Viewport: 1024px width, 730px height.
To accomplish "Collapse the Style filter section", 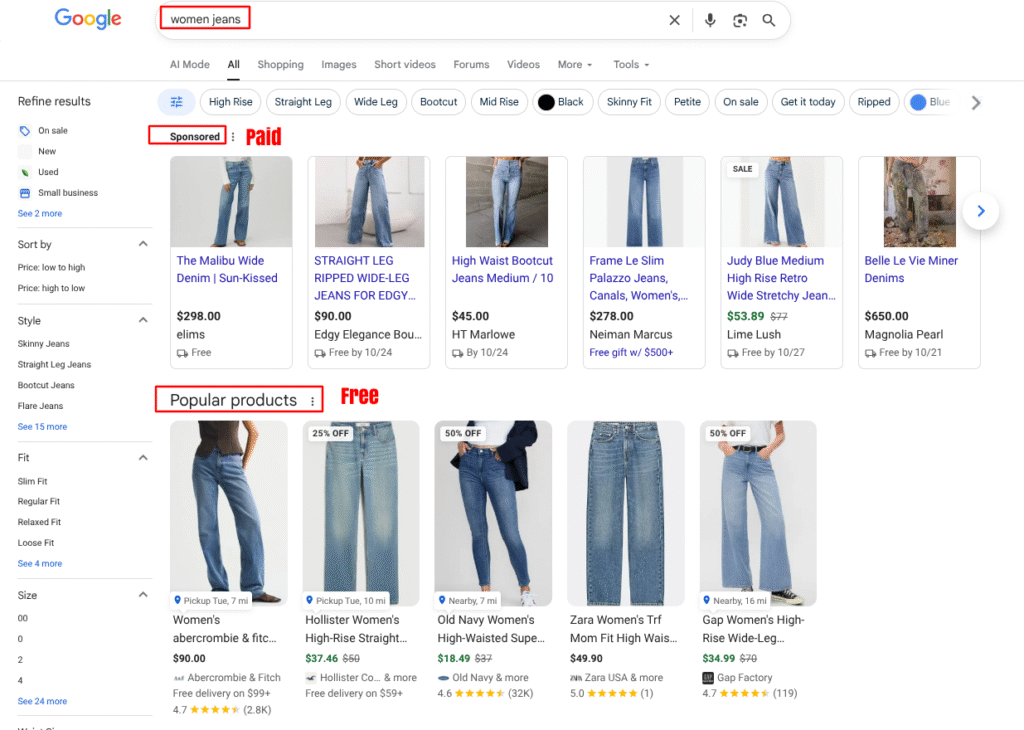I will [x=143, y=320].
